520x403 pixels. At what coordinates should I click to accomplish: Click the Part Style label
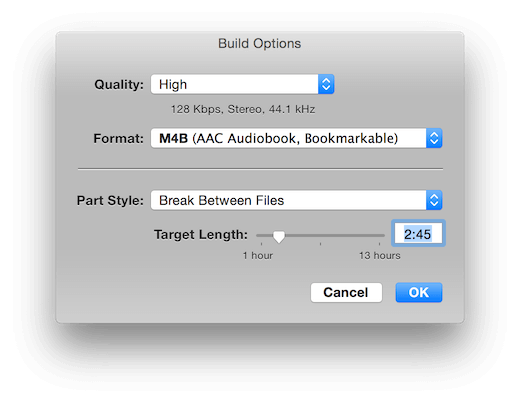point(110,201)
